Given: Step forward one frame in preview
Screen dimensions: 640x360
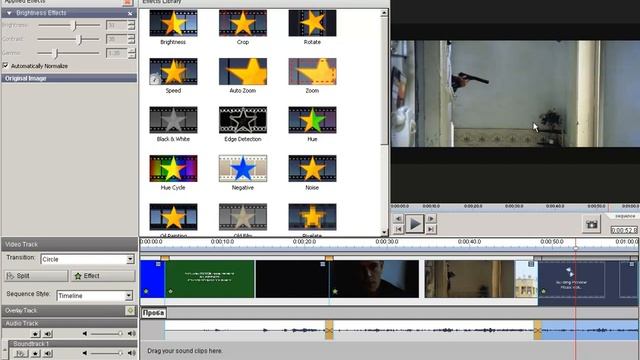Looking at the screenshot, I should click(x=431, y=219).
